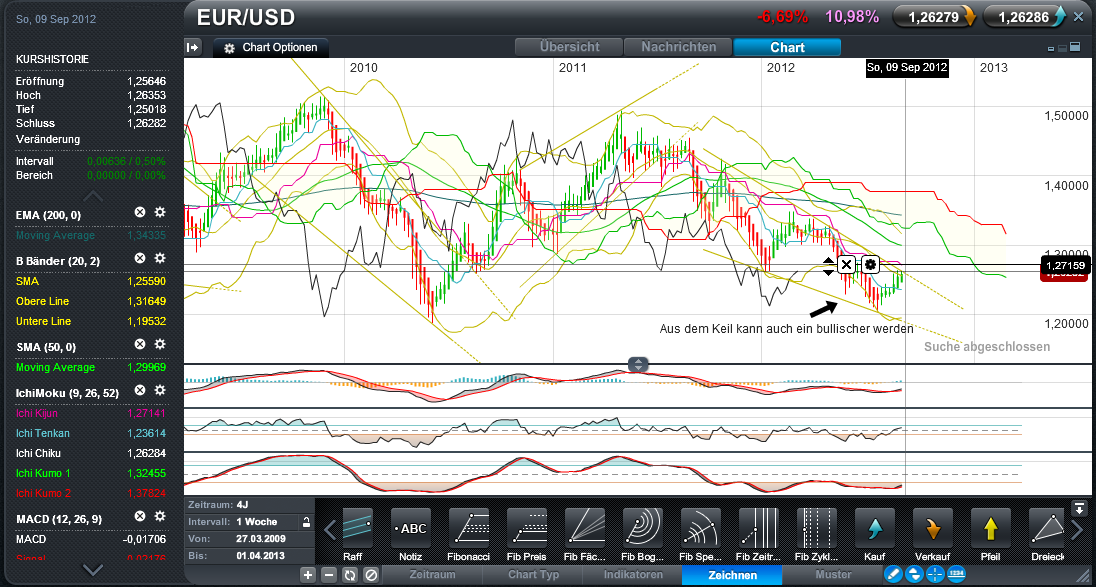Toggle the interval lock icon
Viewport: 1096px width, 587px height.
tap(305, 522)
